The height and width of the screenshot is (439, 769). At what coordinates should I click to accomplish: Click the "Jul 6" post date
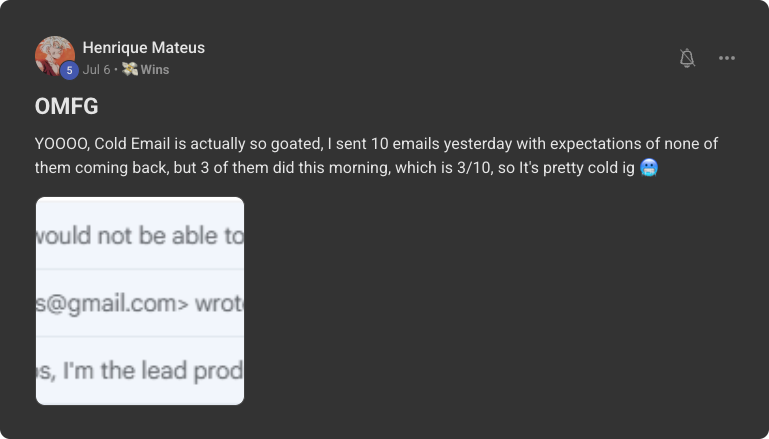click(96, 70)
